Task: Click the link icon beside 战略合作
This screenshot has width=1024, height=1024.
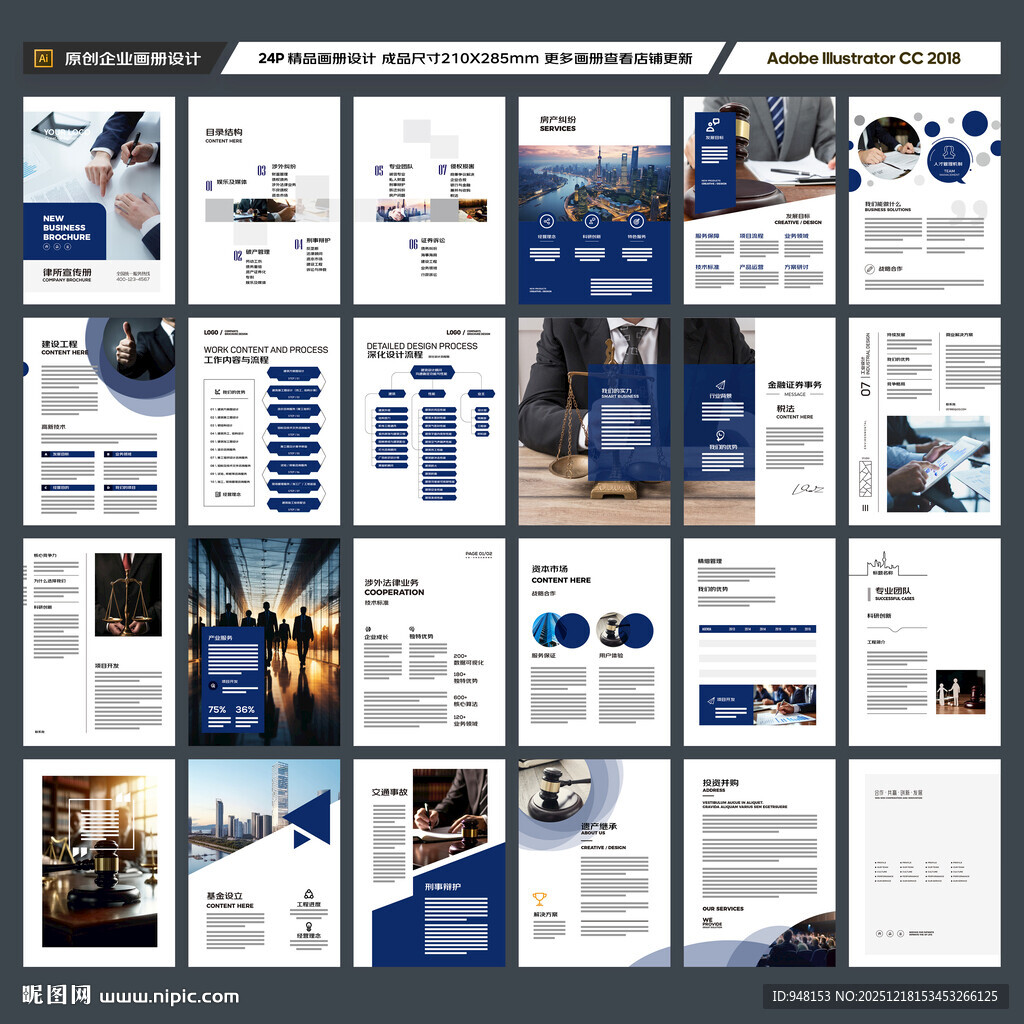Action: [870, 268]
